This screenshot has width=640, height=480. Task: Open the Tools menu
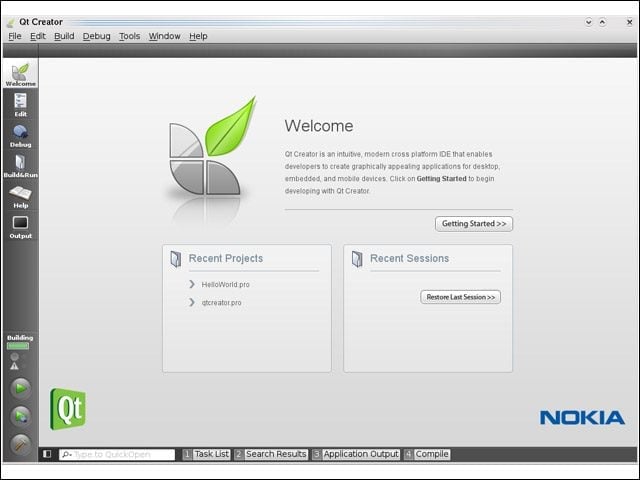129,36
